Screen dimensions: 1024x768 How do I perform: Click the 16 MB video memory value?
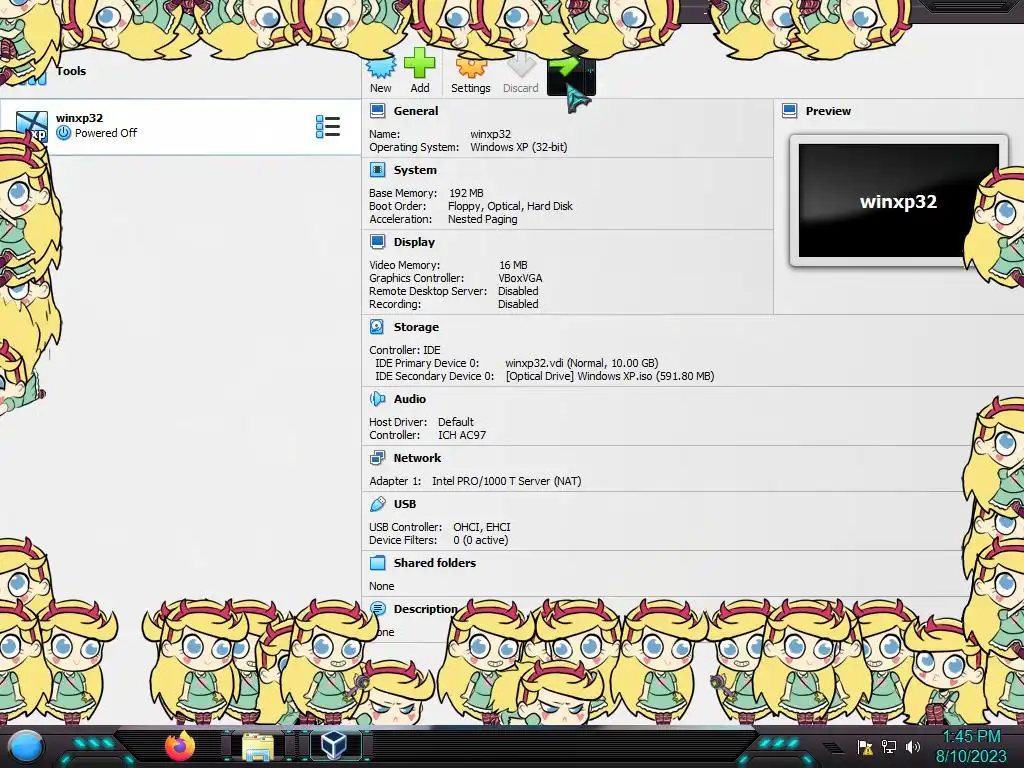point(513,264)
